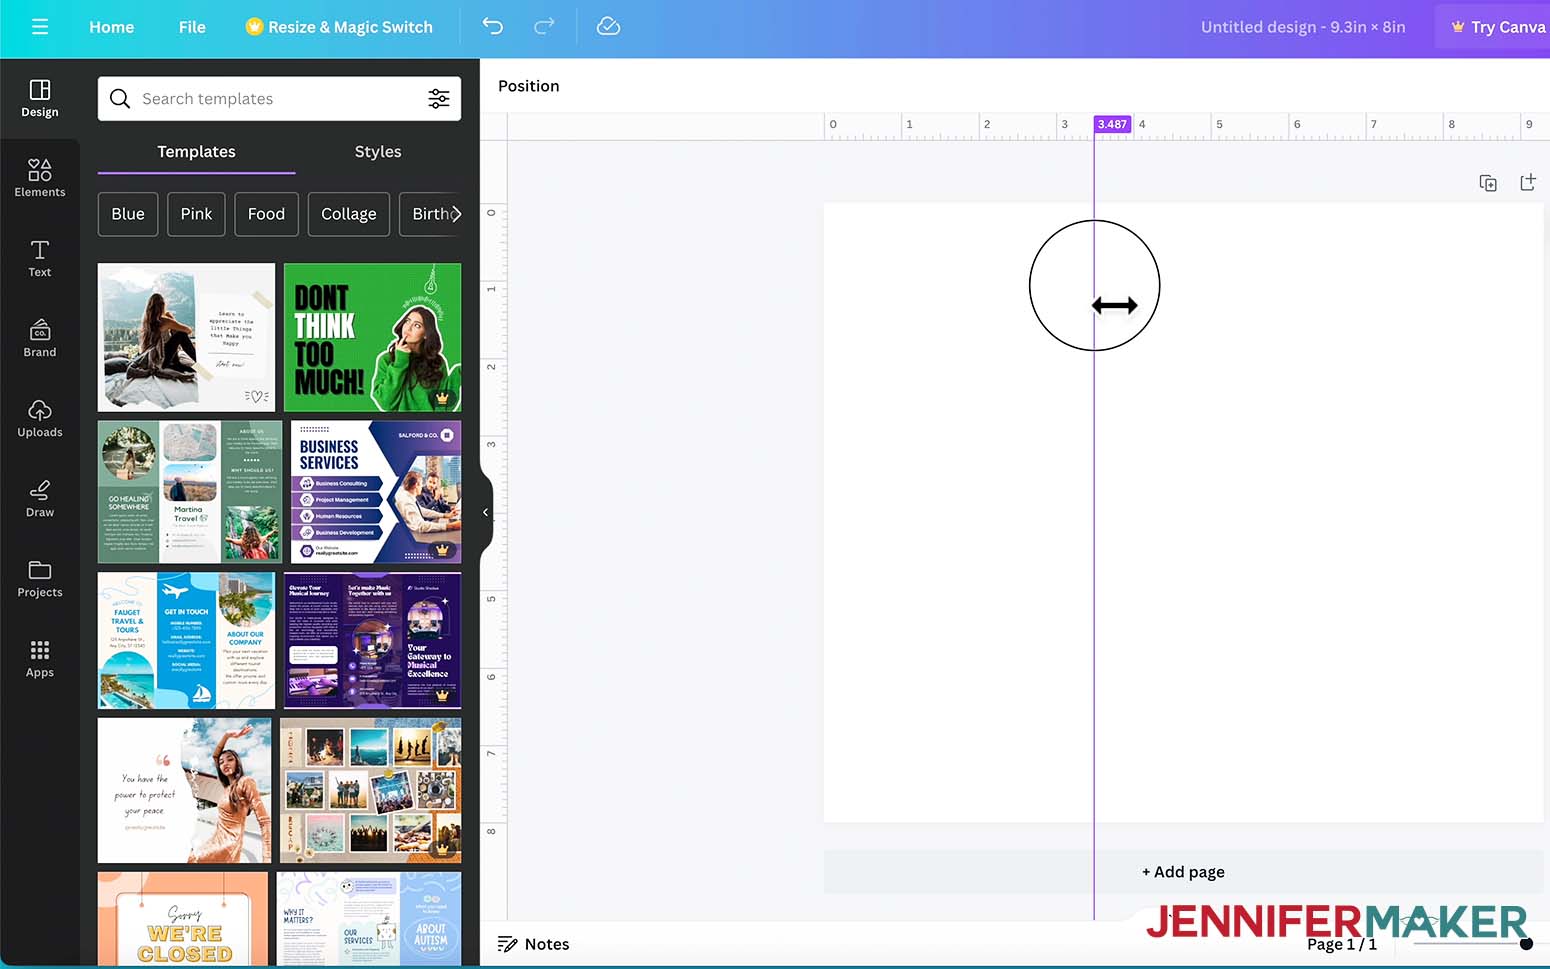Screen dimensions: 1550x969
Task: Open Resize & Magic Switch
Action: pyautogui.click(x=340, y=27)
